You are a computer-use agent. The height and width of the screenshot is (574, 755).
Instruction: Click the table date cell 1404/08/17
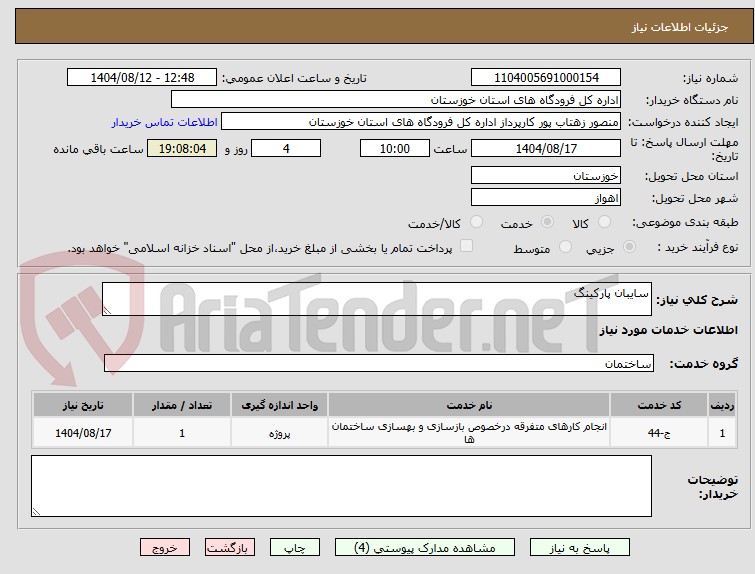83,433
